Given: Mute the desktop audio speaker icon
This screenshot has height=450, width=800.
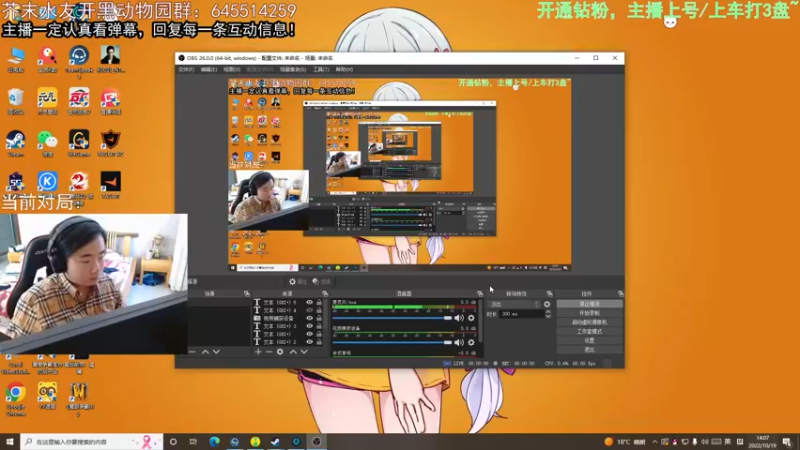Looking at the screenshot, I should pos(459,318).
